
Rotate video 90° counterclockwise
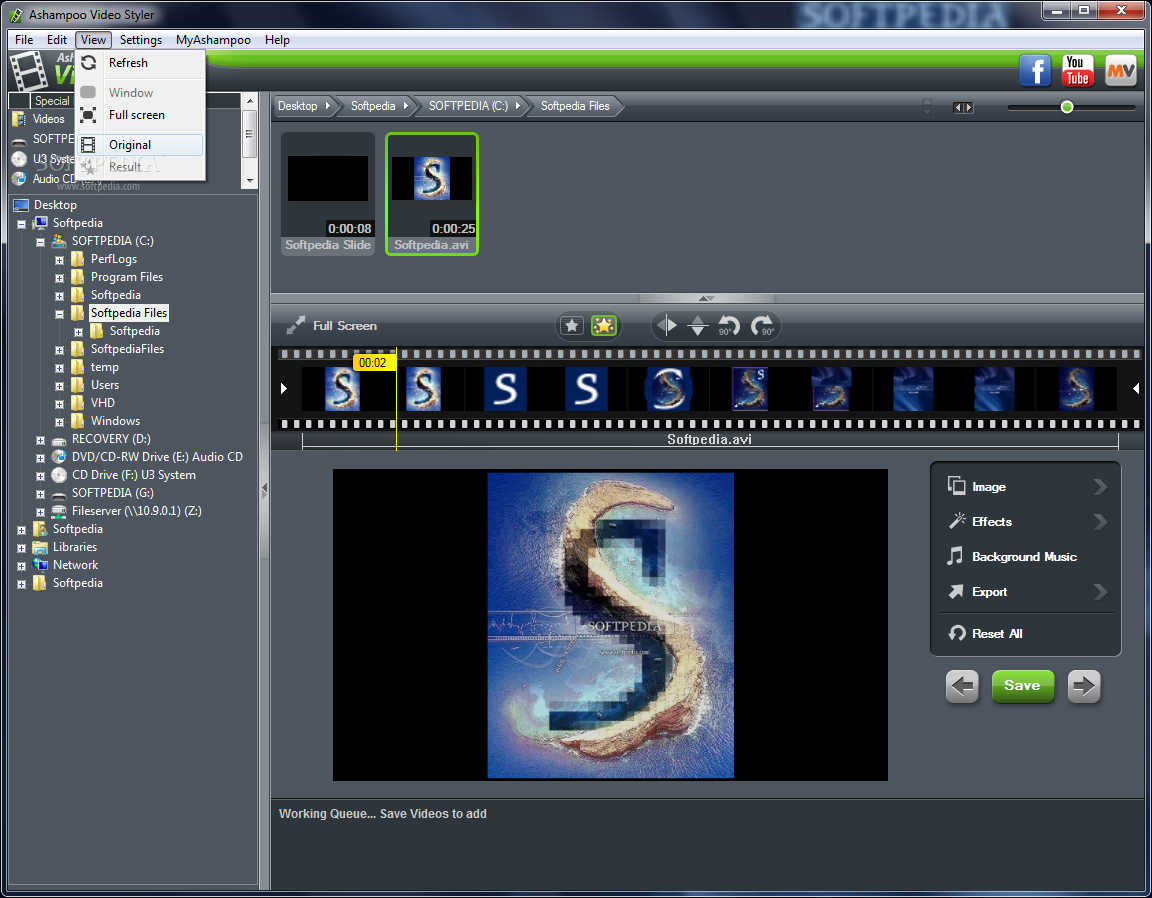click(x=729, y=326)
